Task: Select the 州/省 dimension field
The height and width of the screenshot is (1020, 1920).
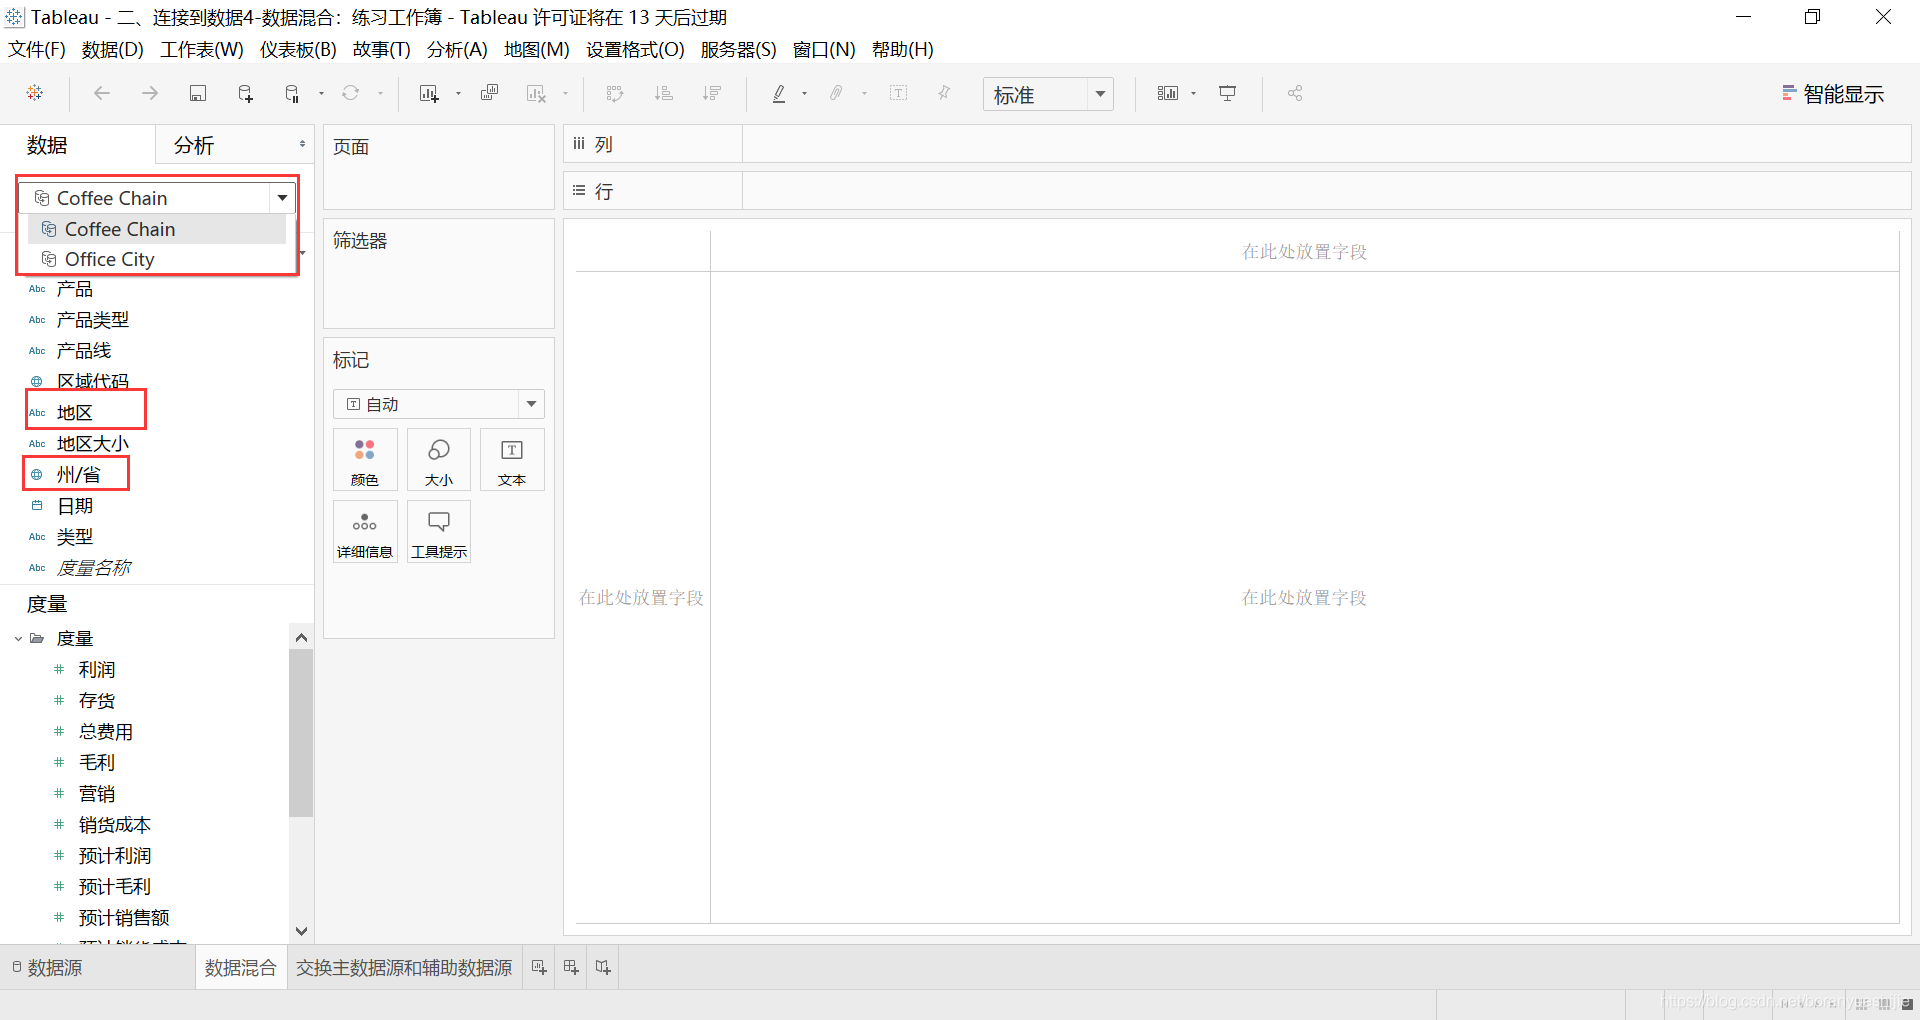Action: point(77,474)
